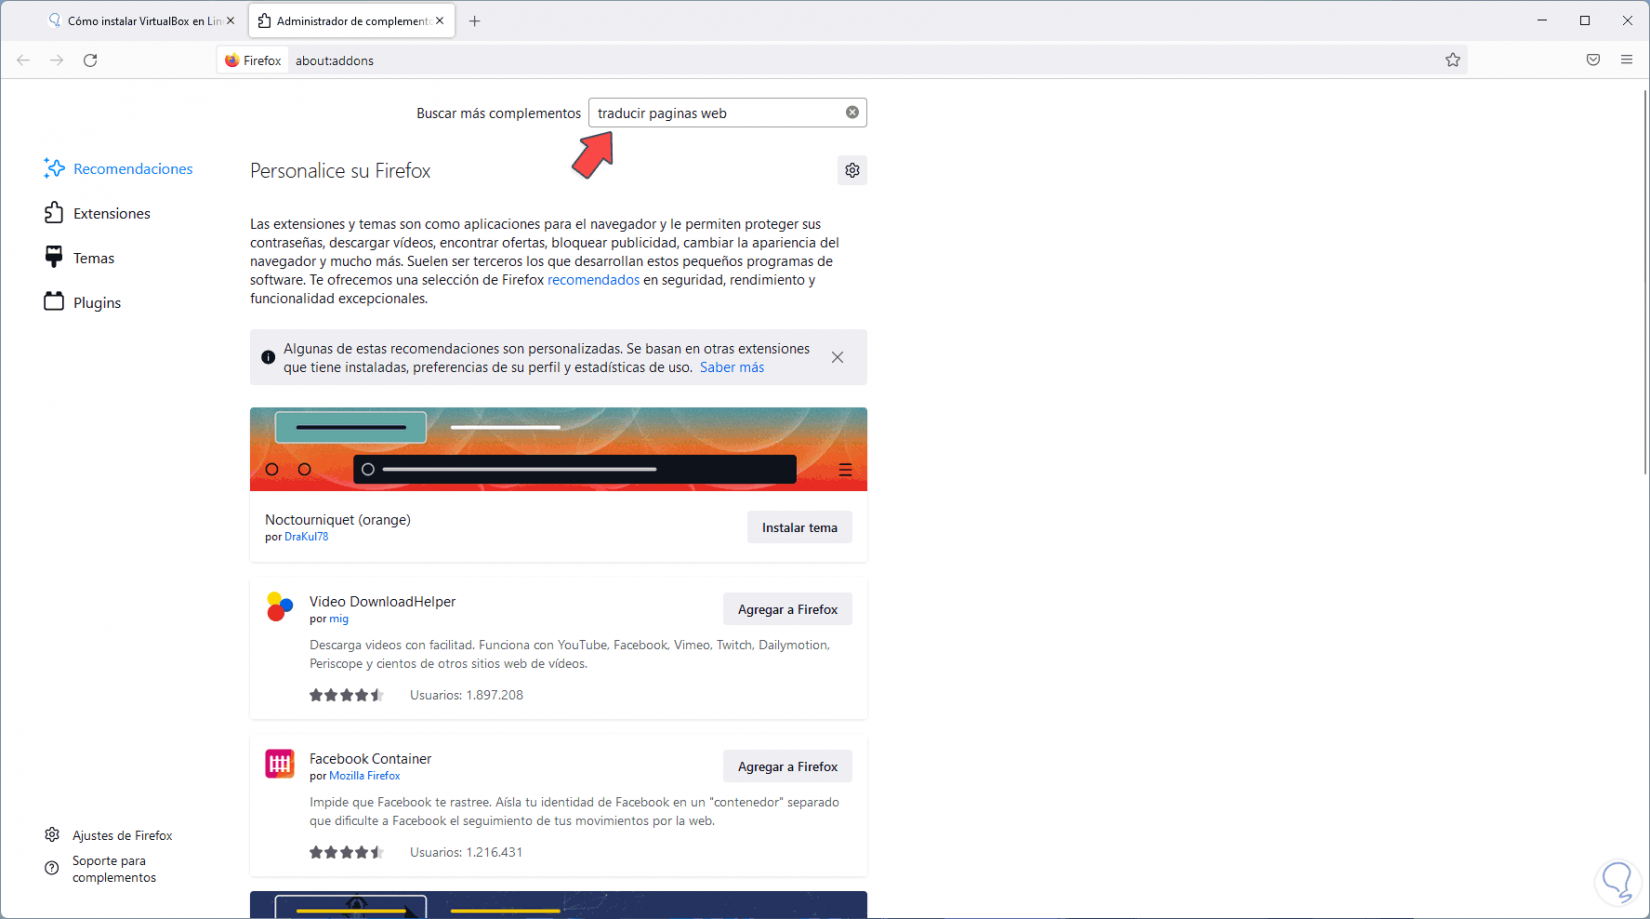Open Temas section
This screenshot has height=919, width=1650.
79,258
